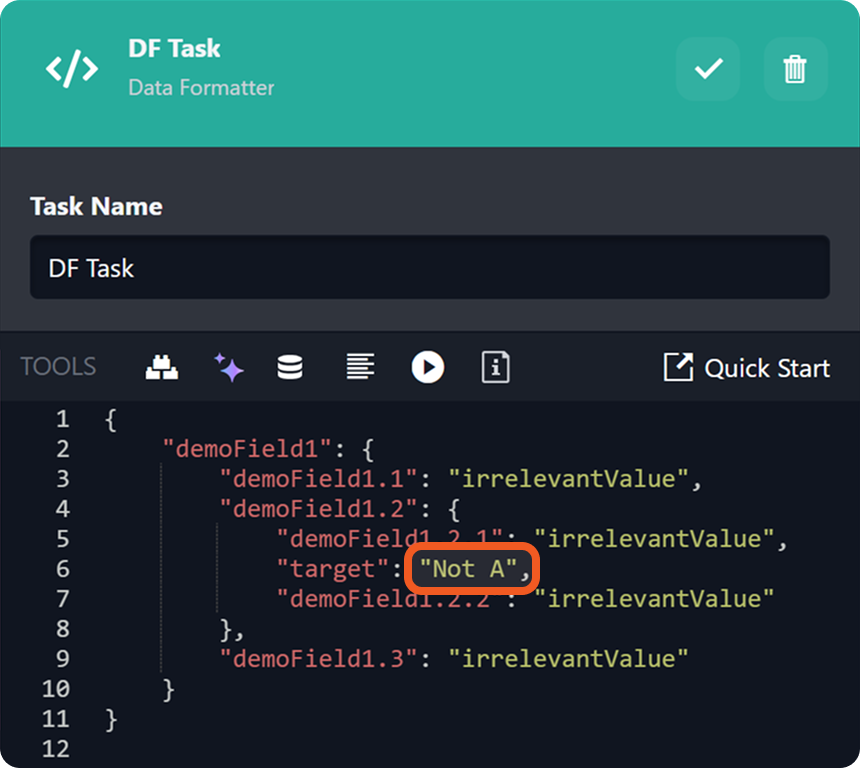Open the info document icon
This screenshot has width=860, height=768.
(x=495, y=367)
